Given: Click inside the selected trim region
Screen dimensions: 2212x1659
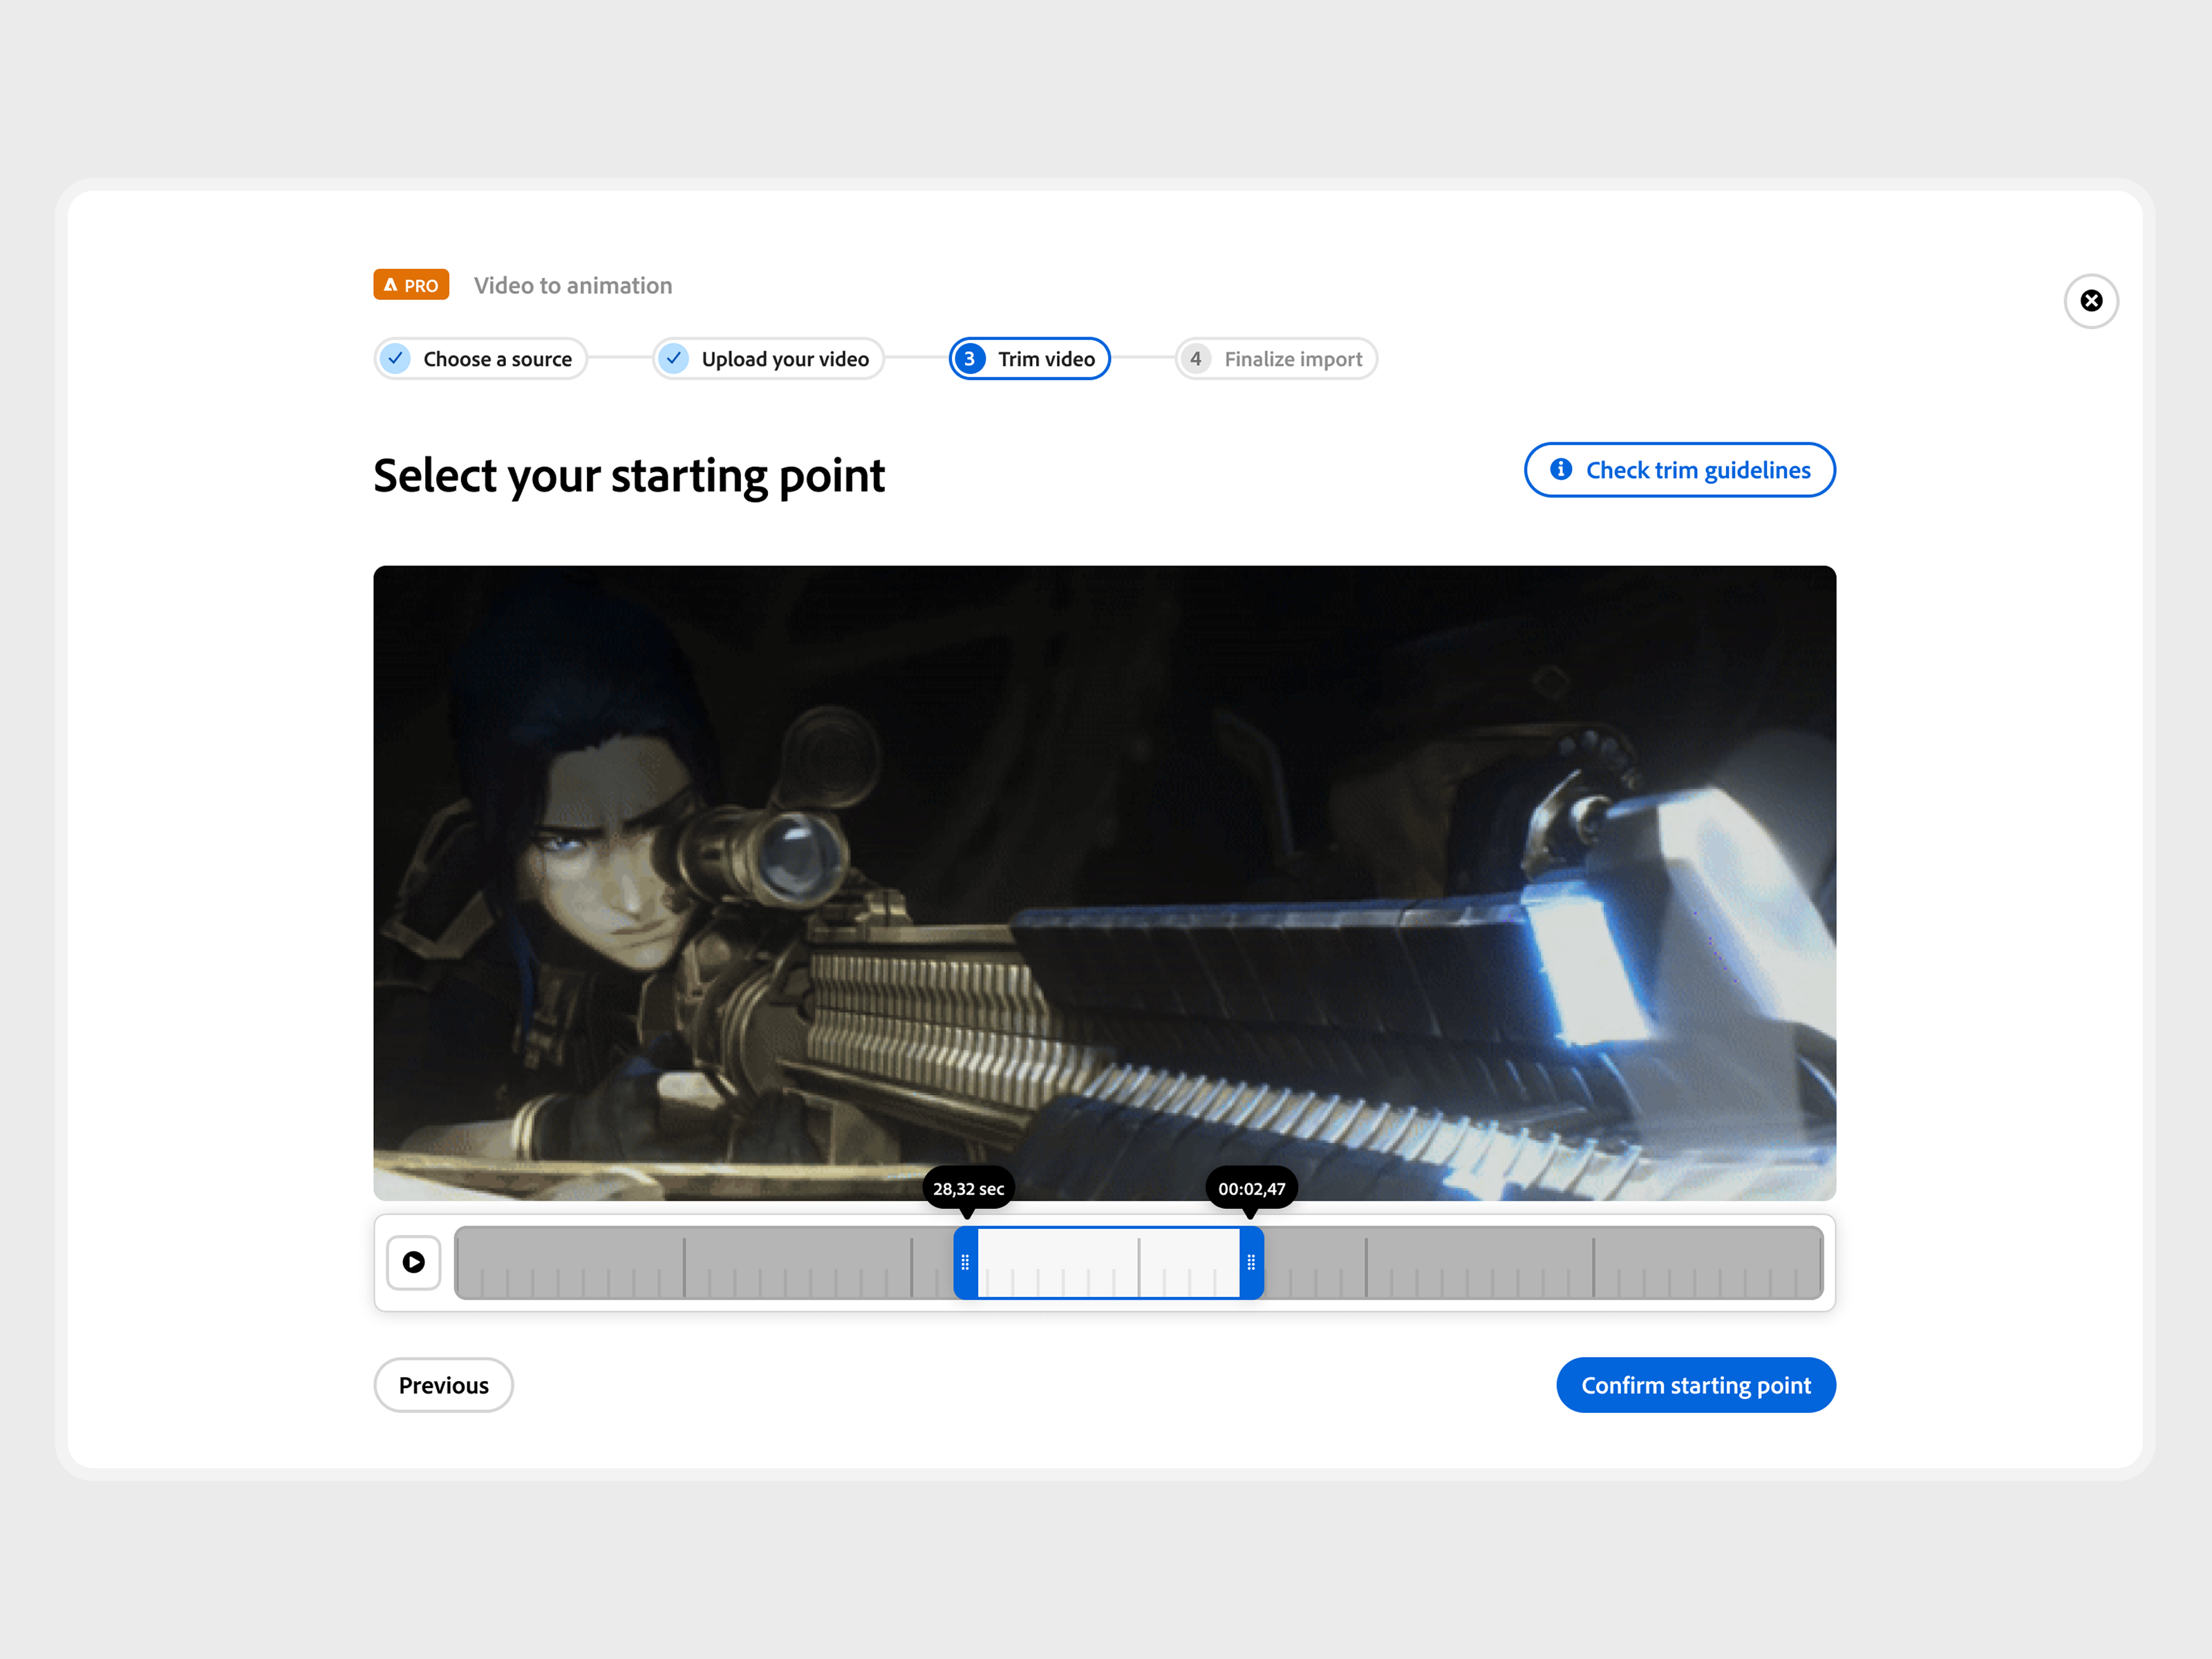Looking at the screenshot, I should click(x=1108, y=1262).
